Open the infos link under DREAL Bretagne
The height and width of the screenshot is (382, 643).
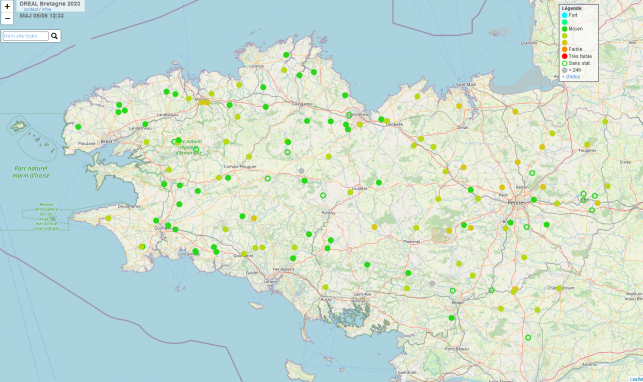46,9
